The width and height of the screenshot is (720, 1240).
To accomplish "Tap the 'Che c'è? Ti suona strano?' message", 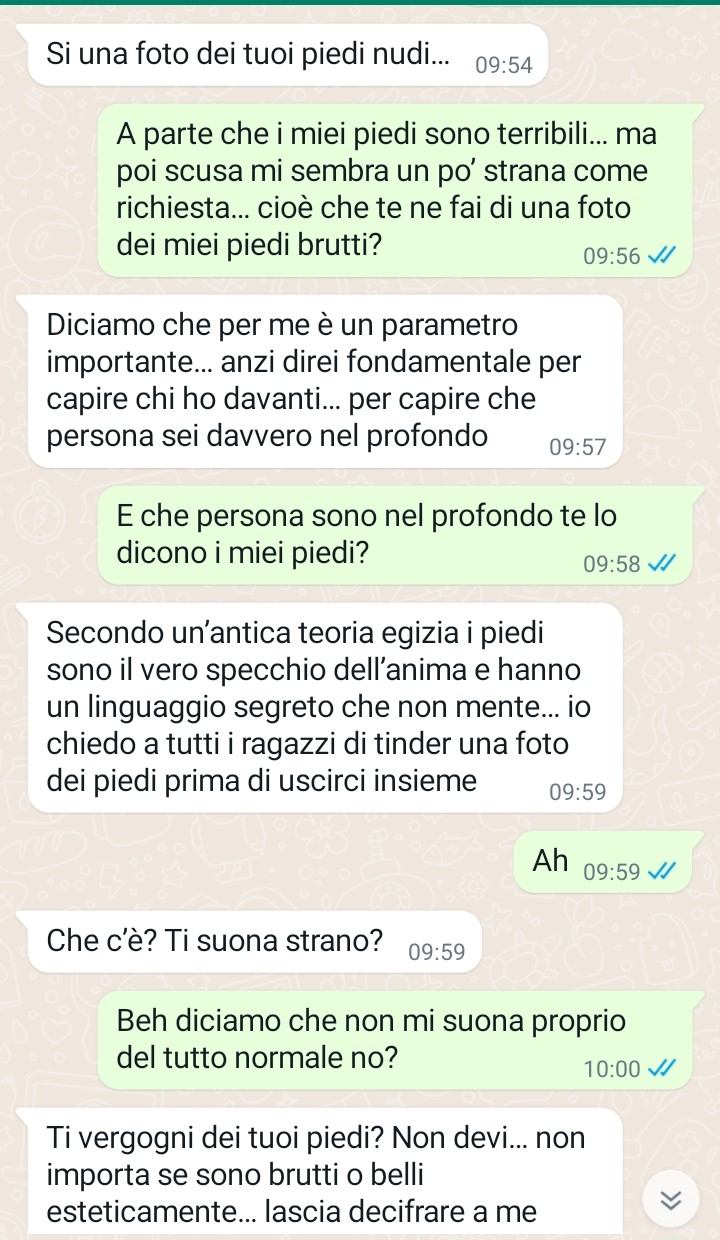I will click(x=255, y=942).
